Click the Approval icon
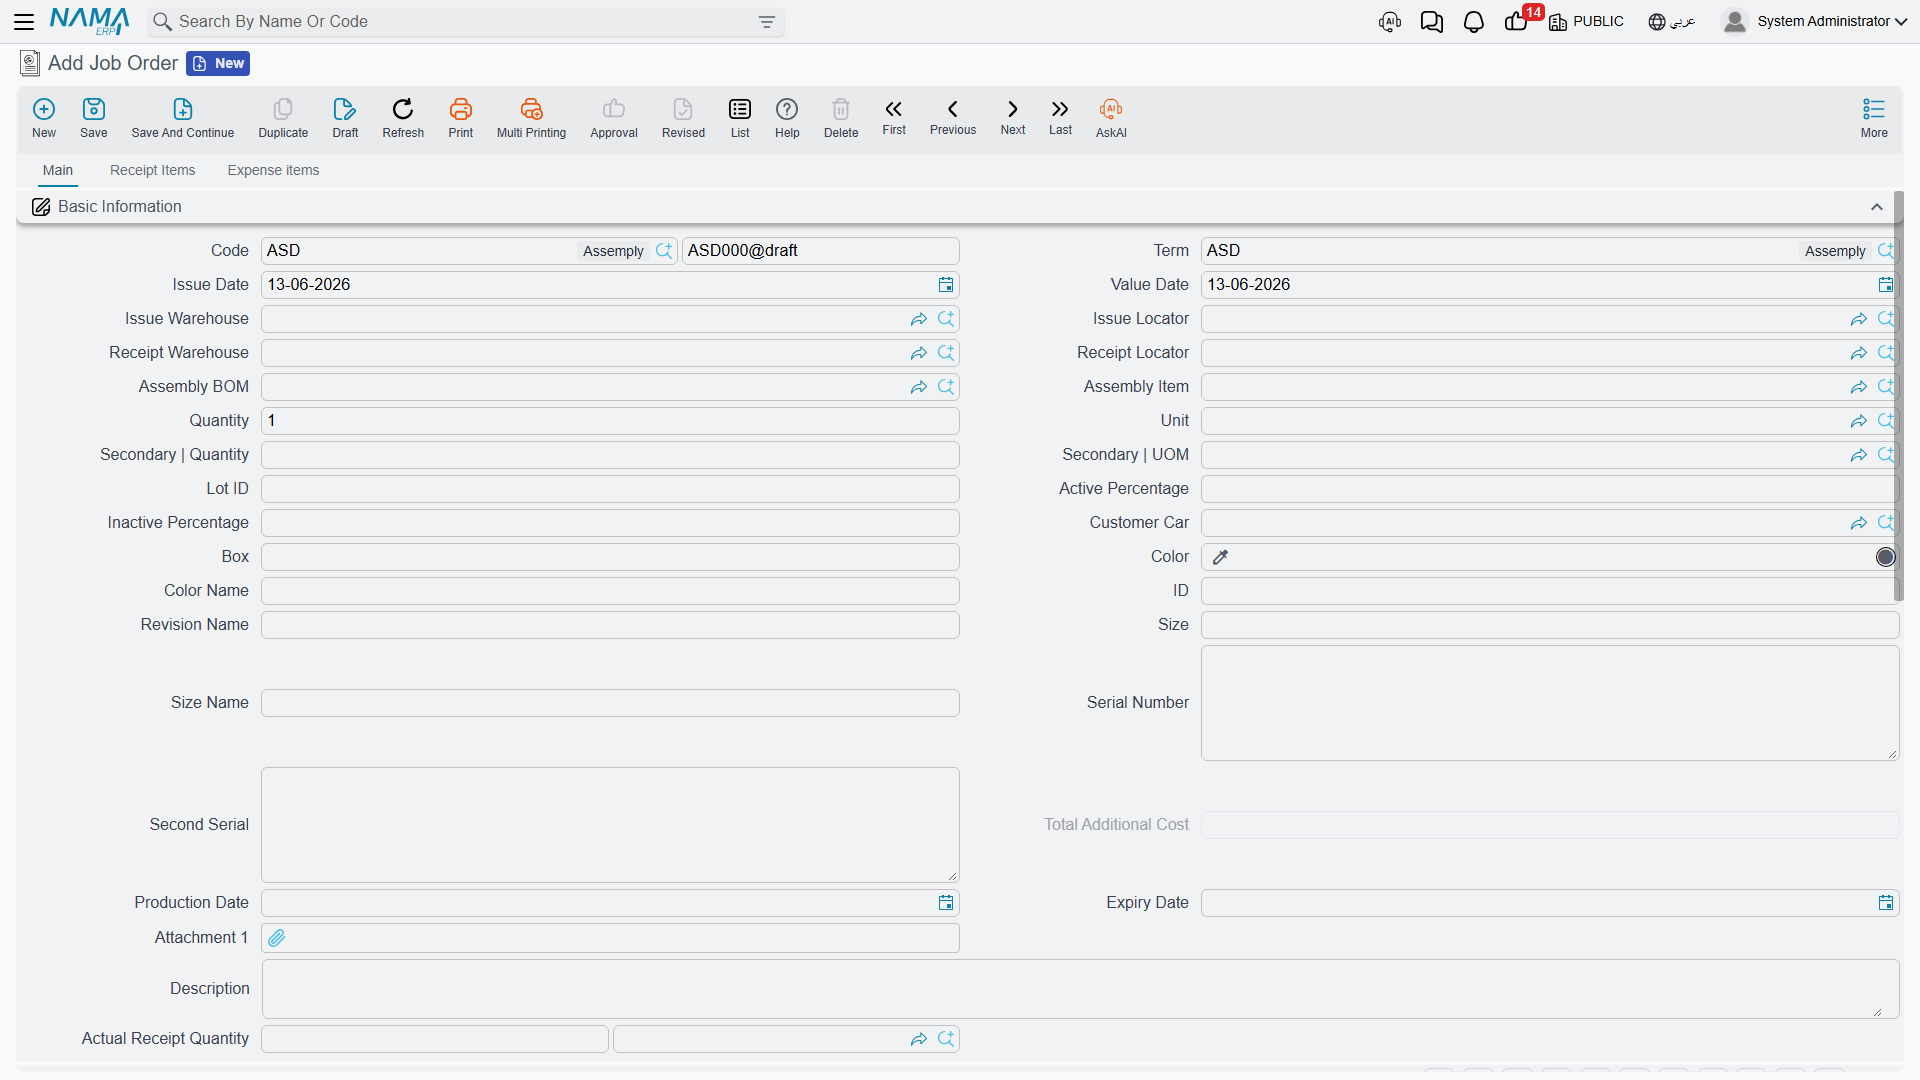 pyautogui.click(x=614, y=118)
